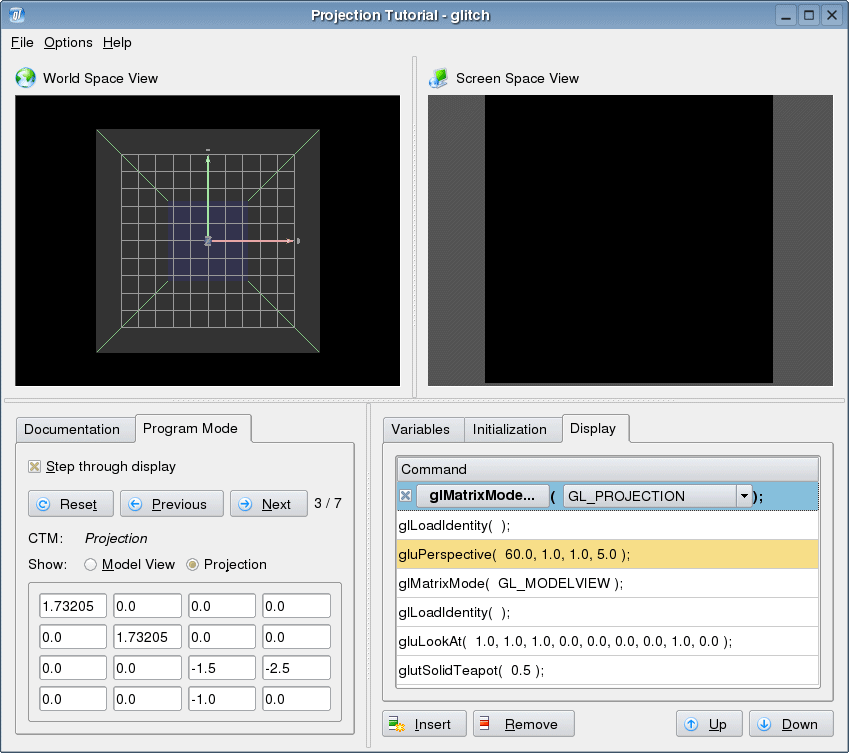Image resolution: width=849 pixels, height=753 pixels.
Task: Click the Screen Space View monitor icon
Action: coord(438,78)
